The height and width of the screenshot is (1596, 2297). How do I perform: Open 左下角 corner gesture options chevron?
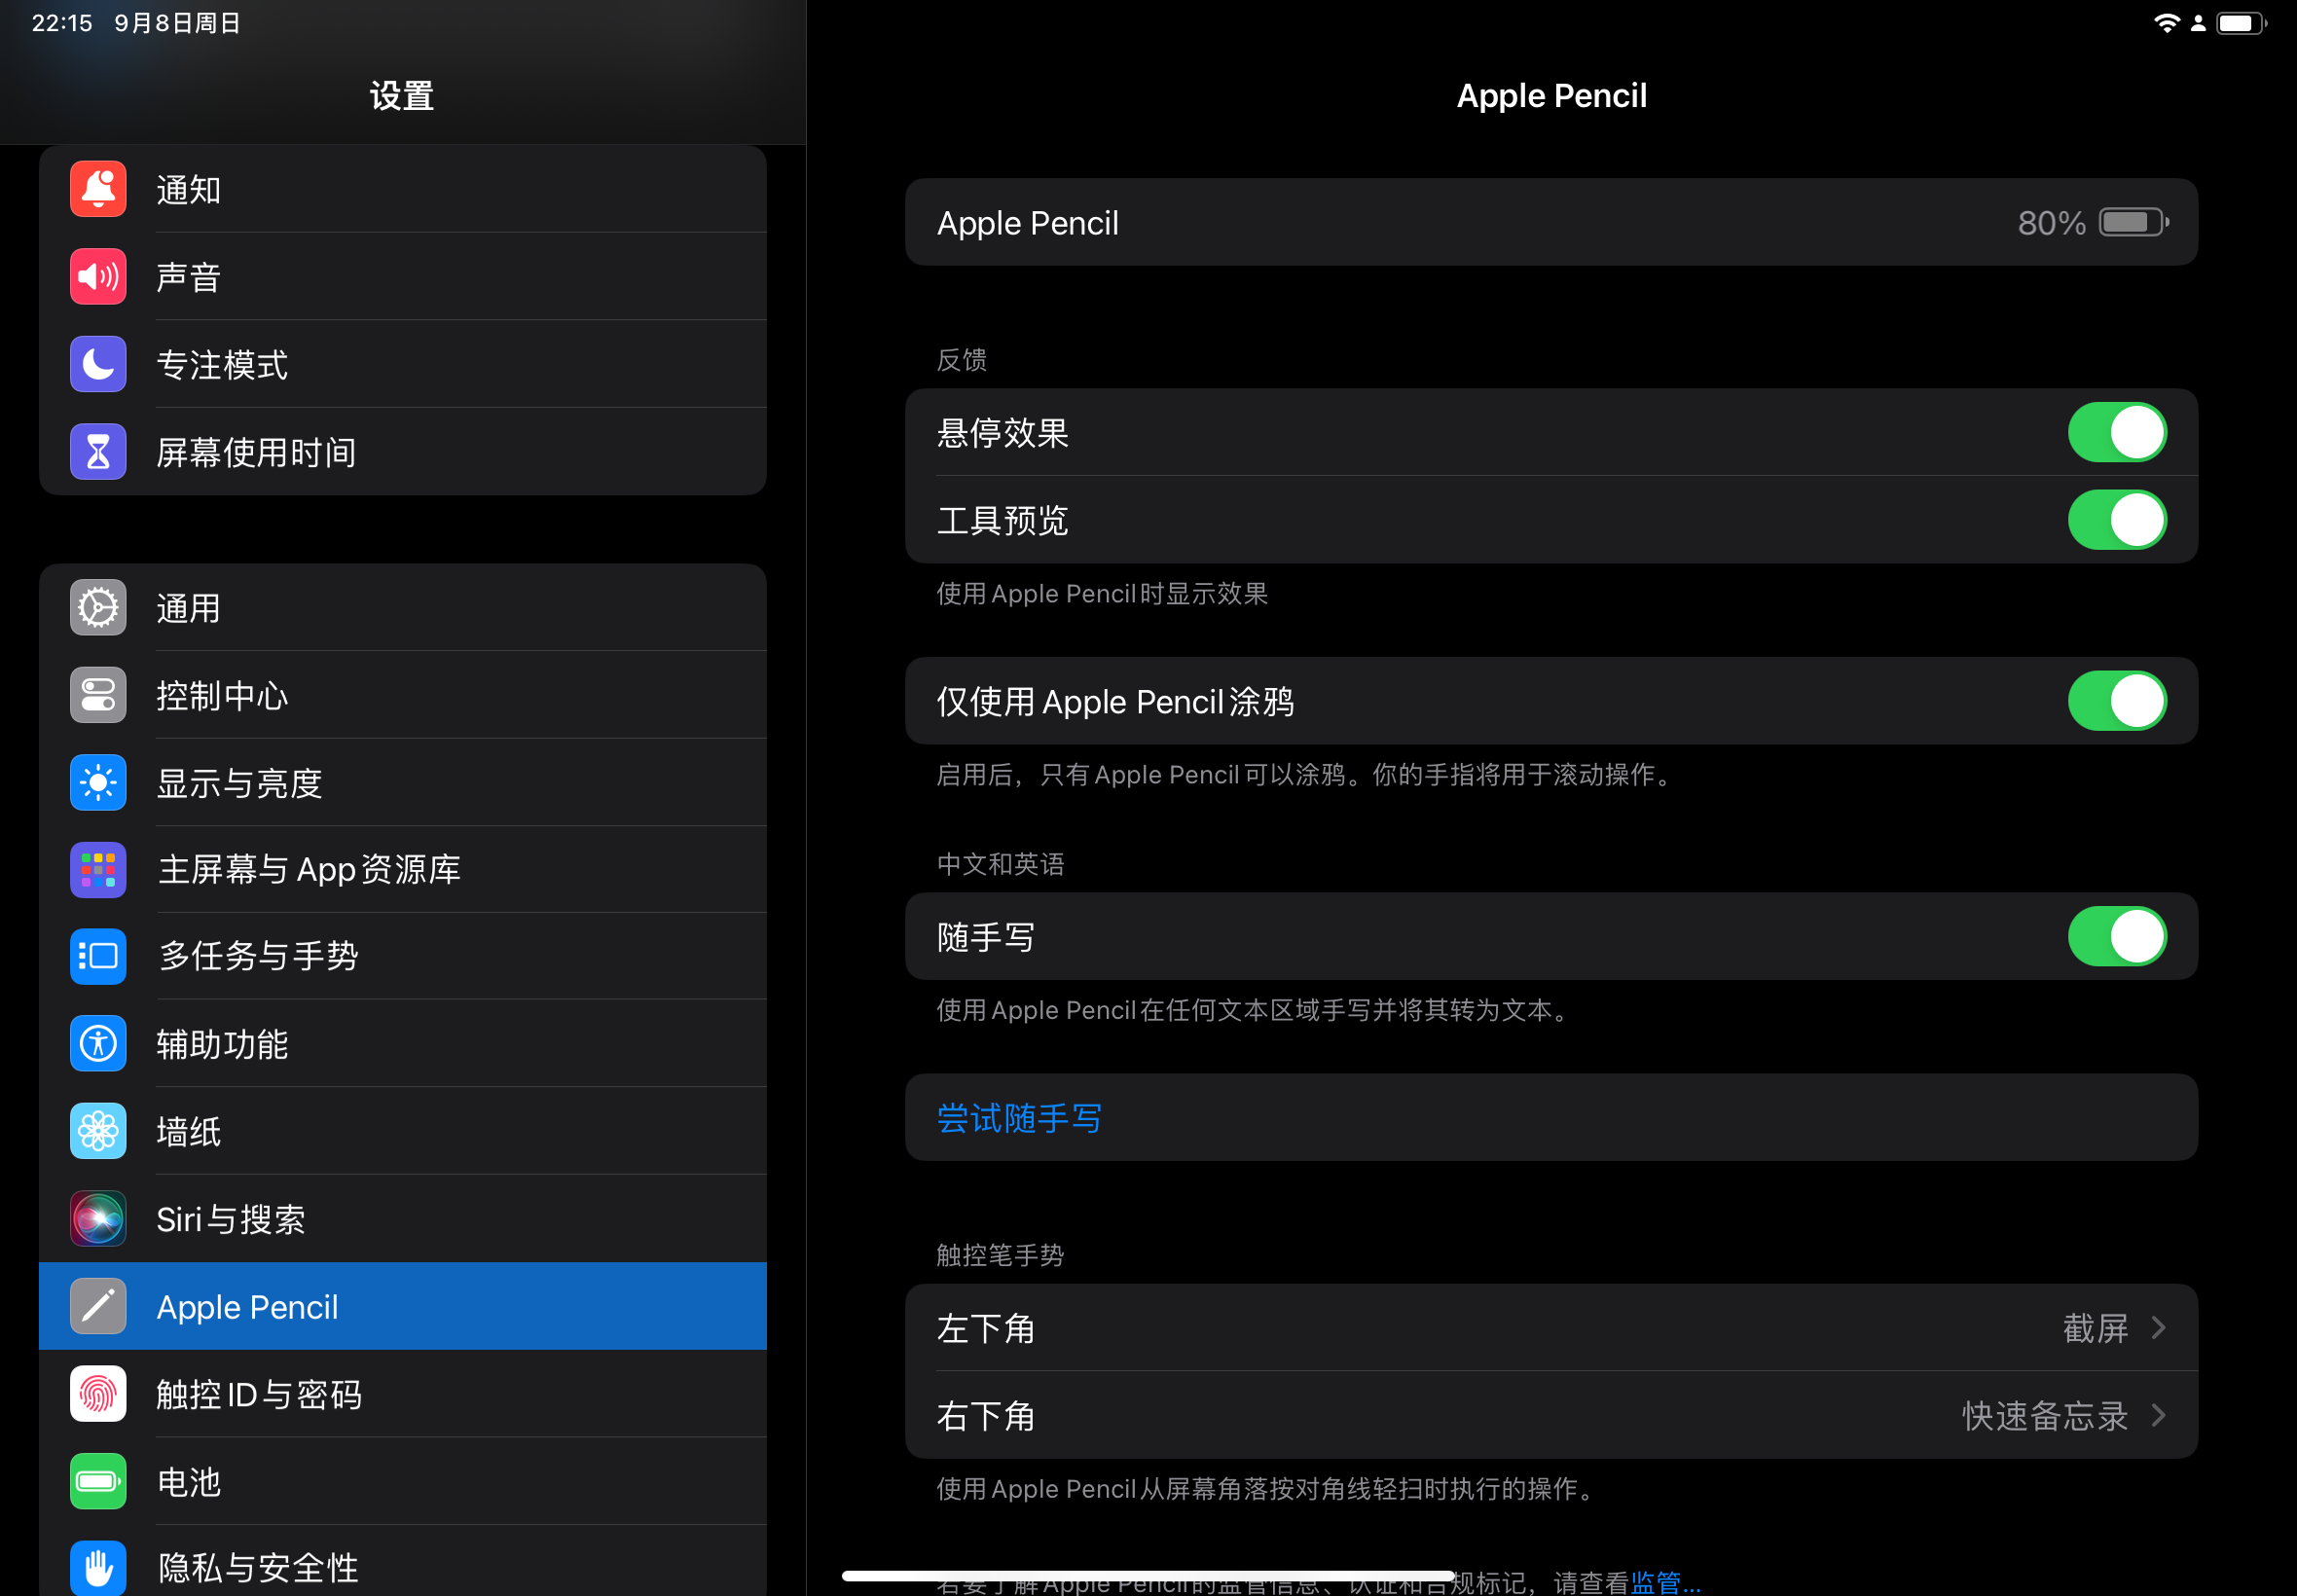pos(2158,1328)
